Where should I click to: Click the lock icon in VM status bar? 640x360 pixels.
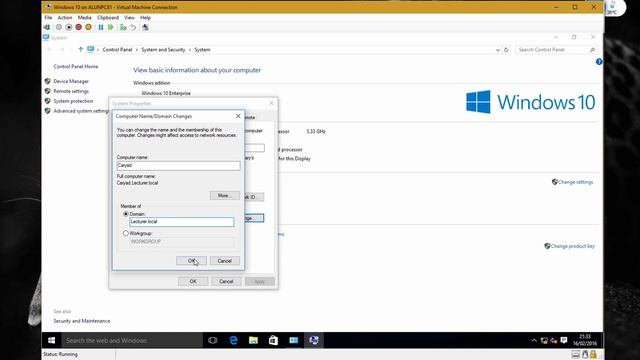593,354
